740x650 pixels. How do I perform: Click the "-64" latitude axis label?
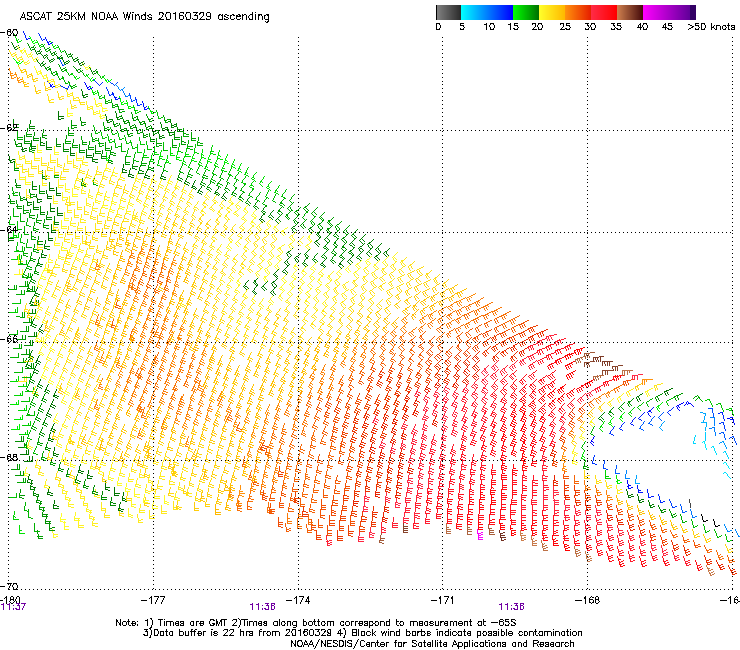9,230
